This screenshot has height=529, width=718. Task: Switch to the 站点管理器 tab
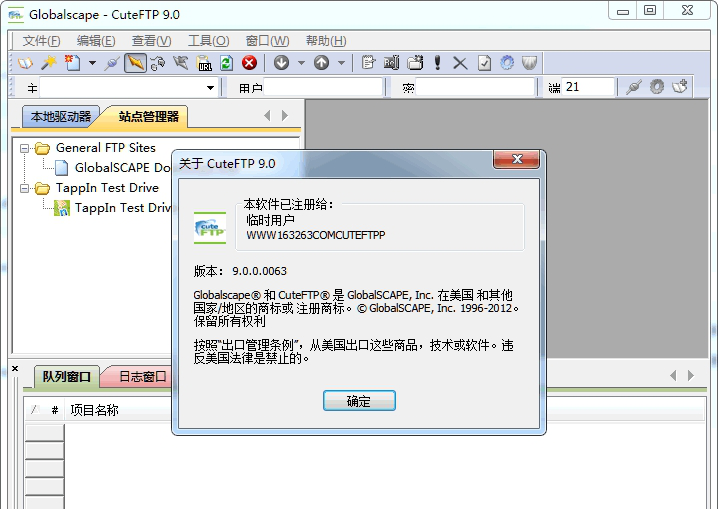(x=148, y=116)
